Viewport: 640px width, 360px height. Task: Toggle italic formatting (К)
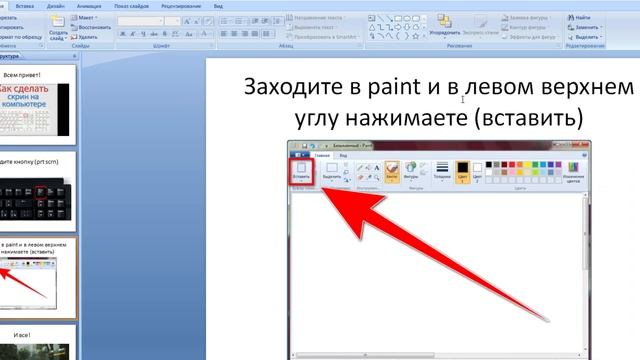point(133,34)
